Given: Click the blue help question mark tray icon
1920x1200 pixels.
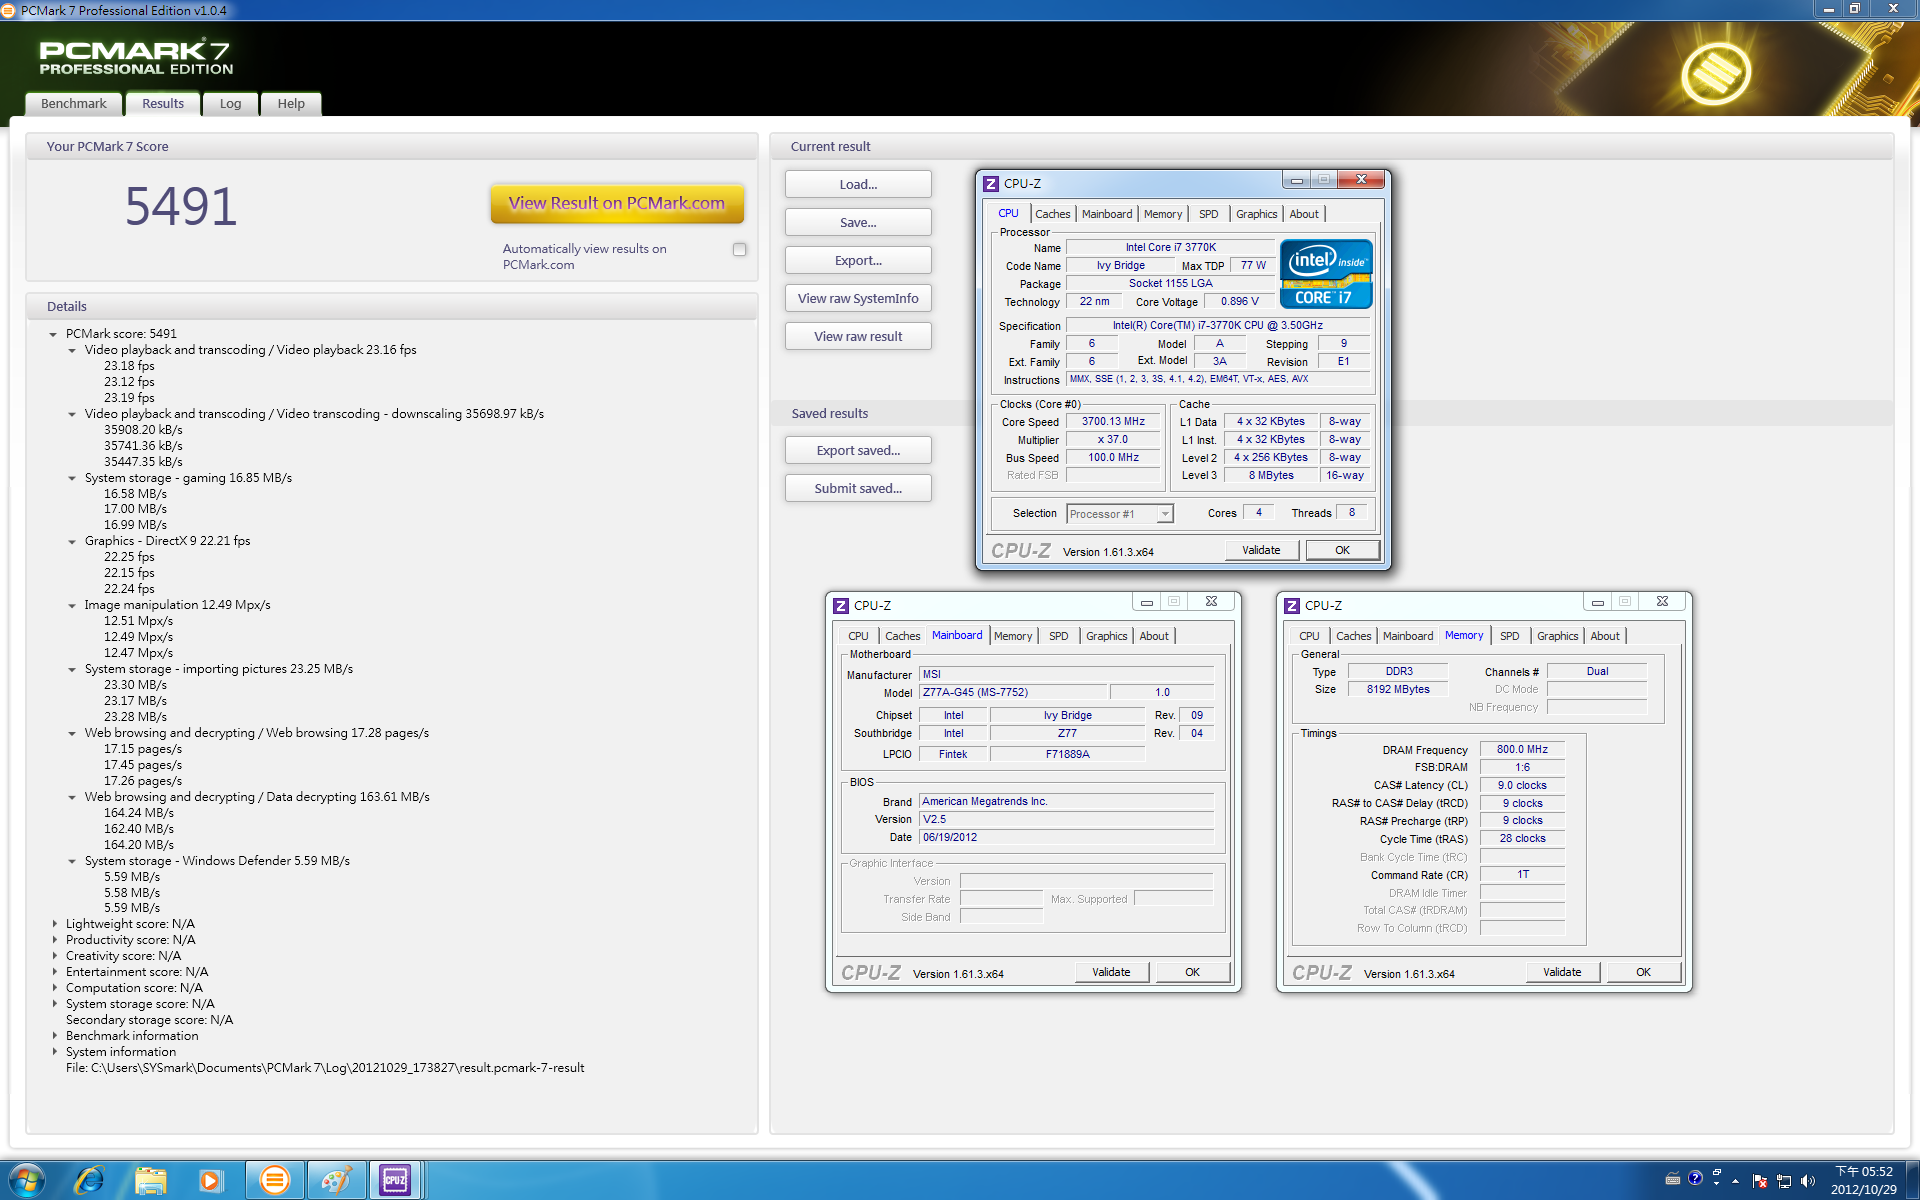Looking at the screenshot, I should (x=1695, y=1178).
